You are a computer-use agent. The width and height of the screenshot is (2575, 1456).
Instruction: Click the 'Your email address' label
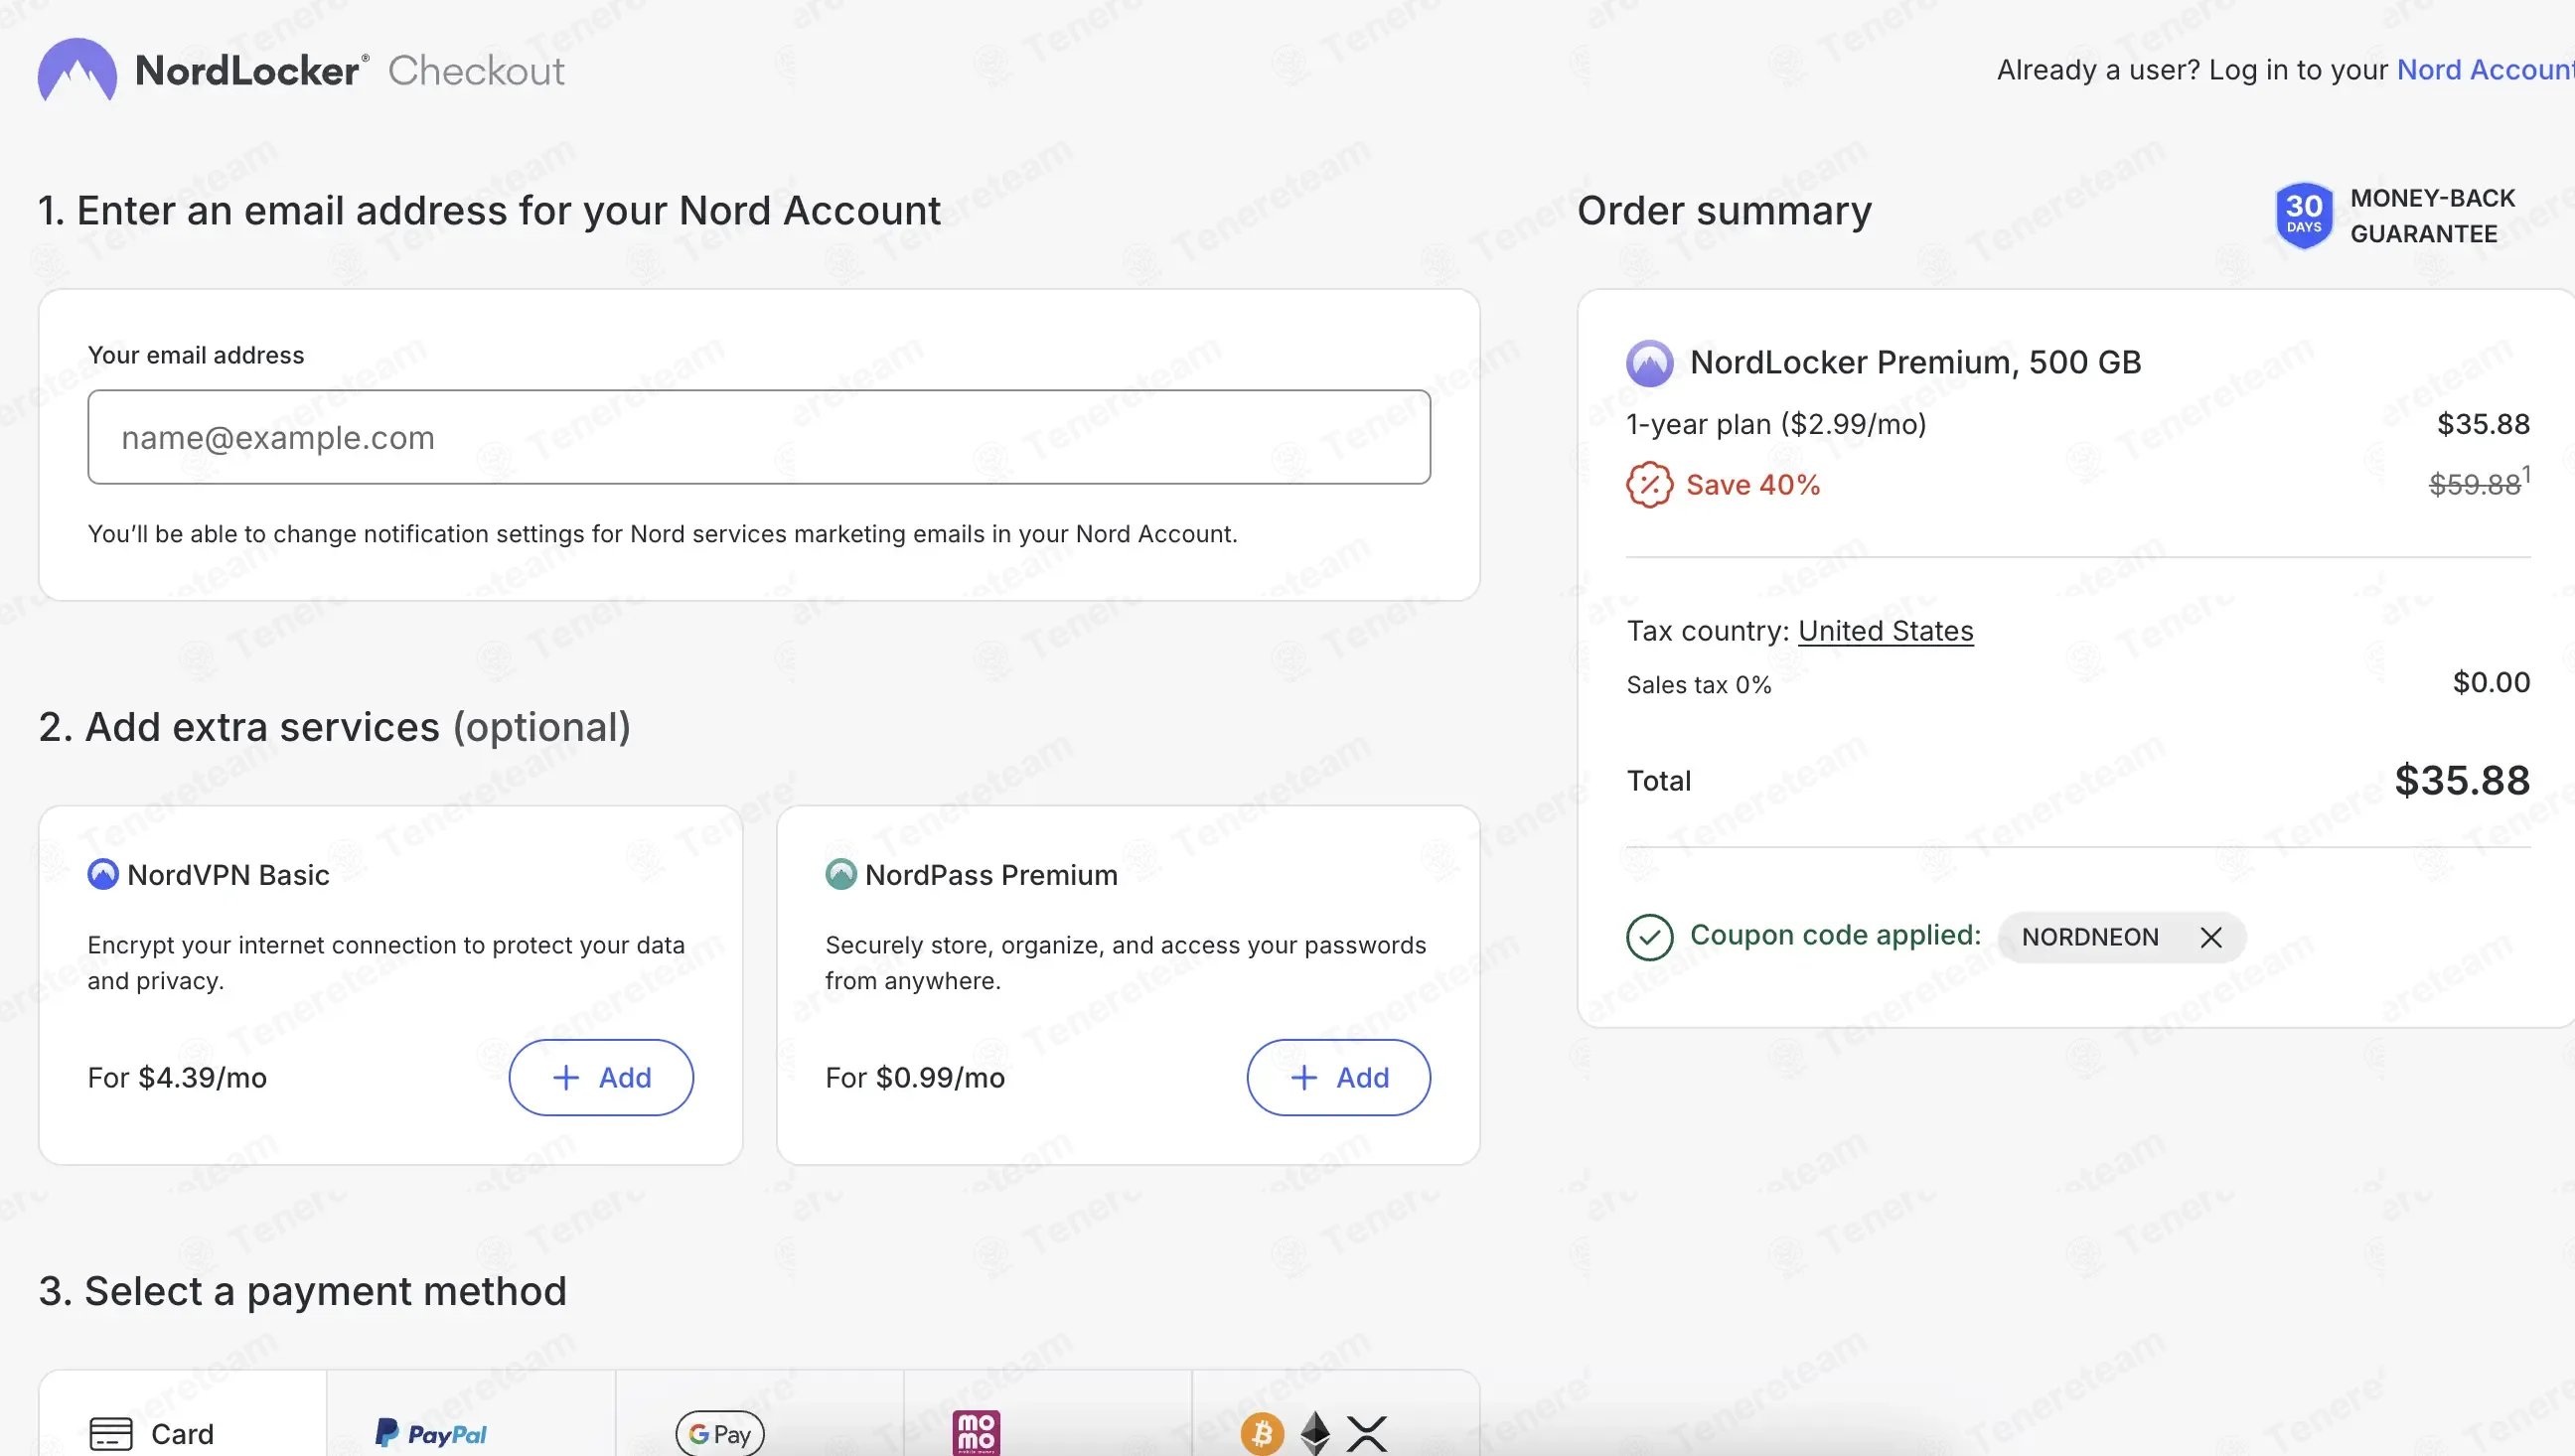(x=196, y=356)
